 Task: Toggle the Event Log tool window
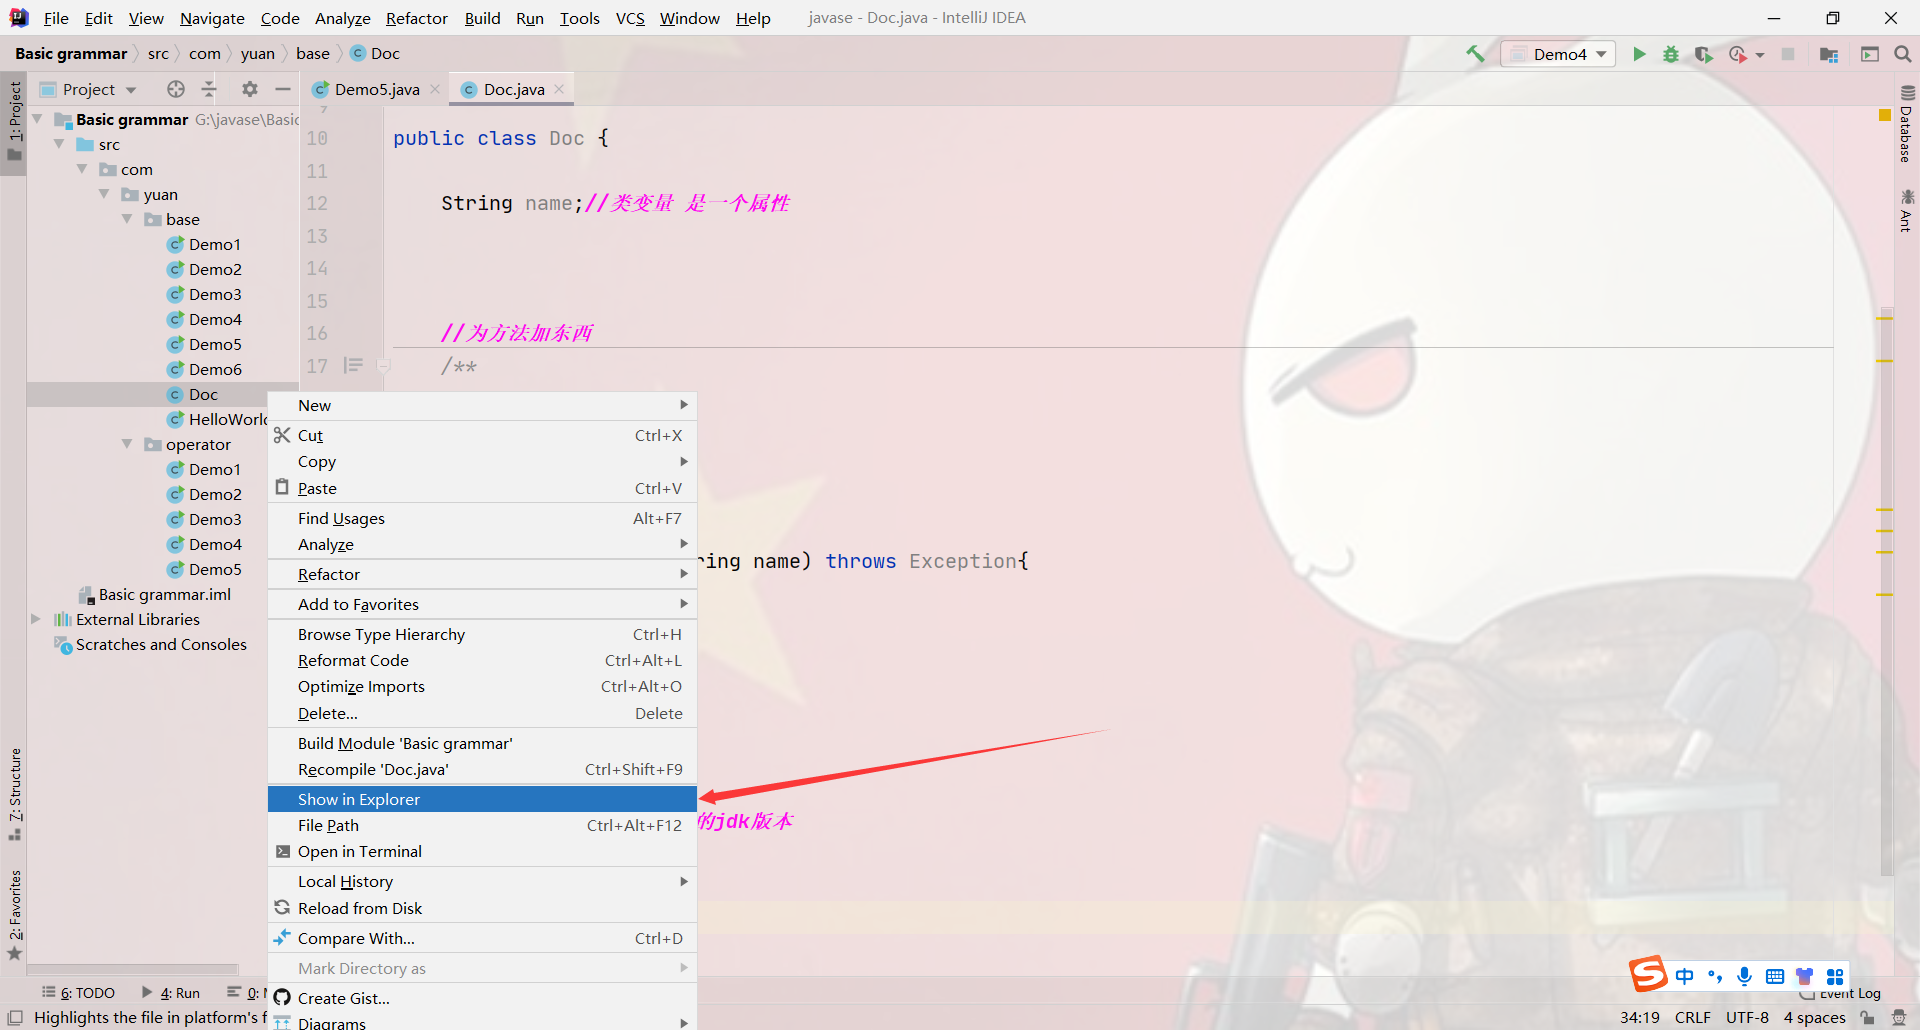pos(1840,994)
